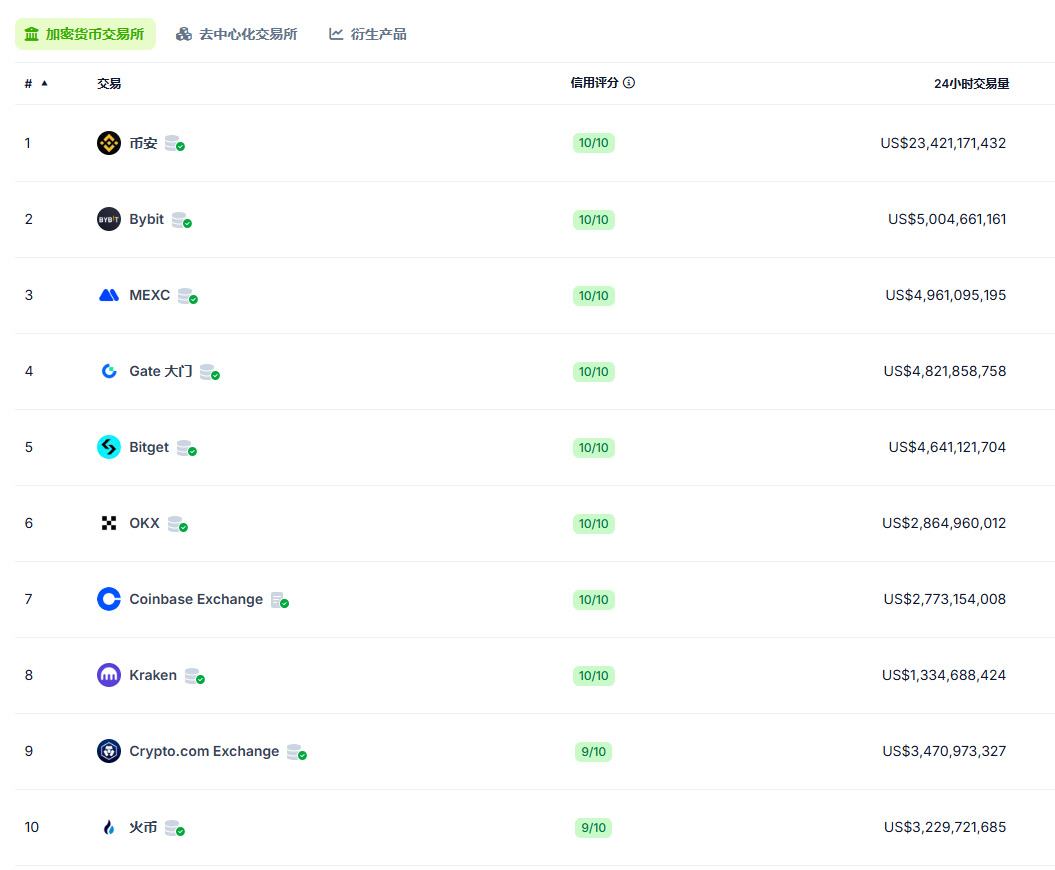Click the Kraken logo icon

(x=109, y=675)
